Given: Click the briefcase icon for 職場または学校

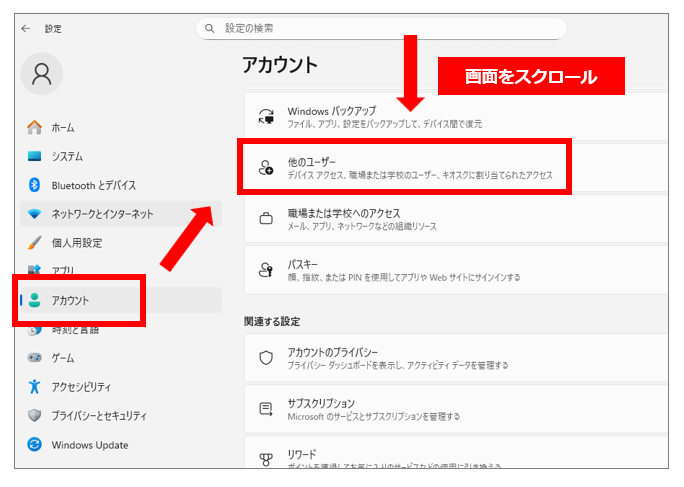Looking at the screenshot, I should click(266, 218).
